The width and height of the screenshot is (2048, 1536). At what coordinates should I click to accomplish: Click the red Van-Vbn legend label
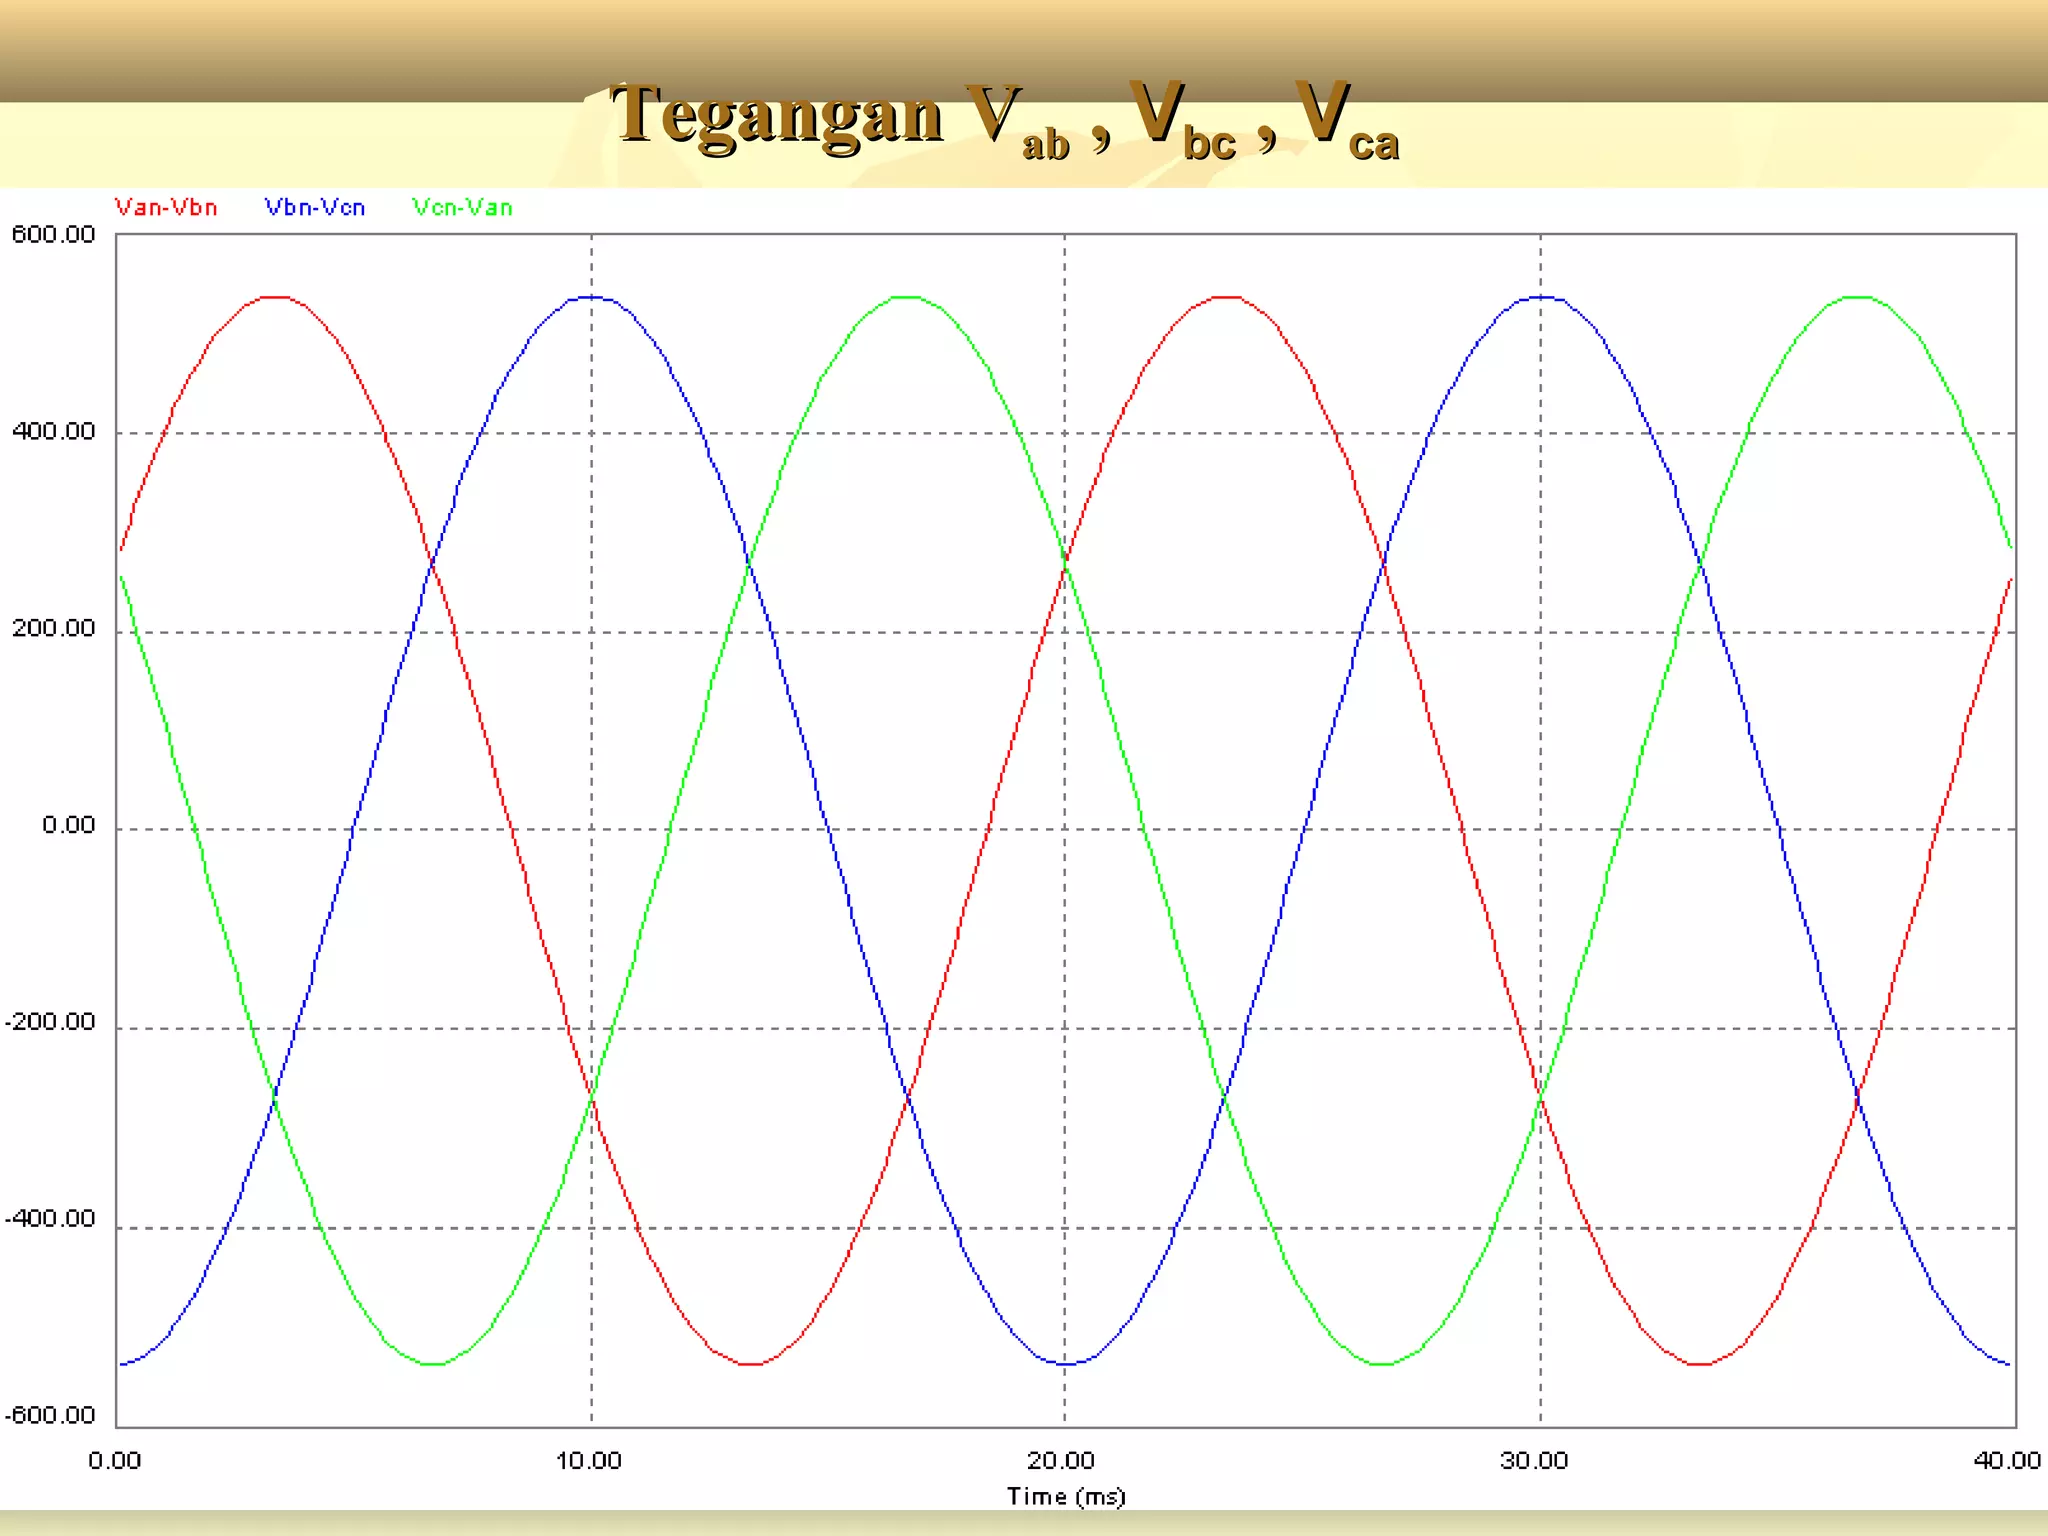click(x=166, y=208)
